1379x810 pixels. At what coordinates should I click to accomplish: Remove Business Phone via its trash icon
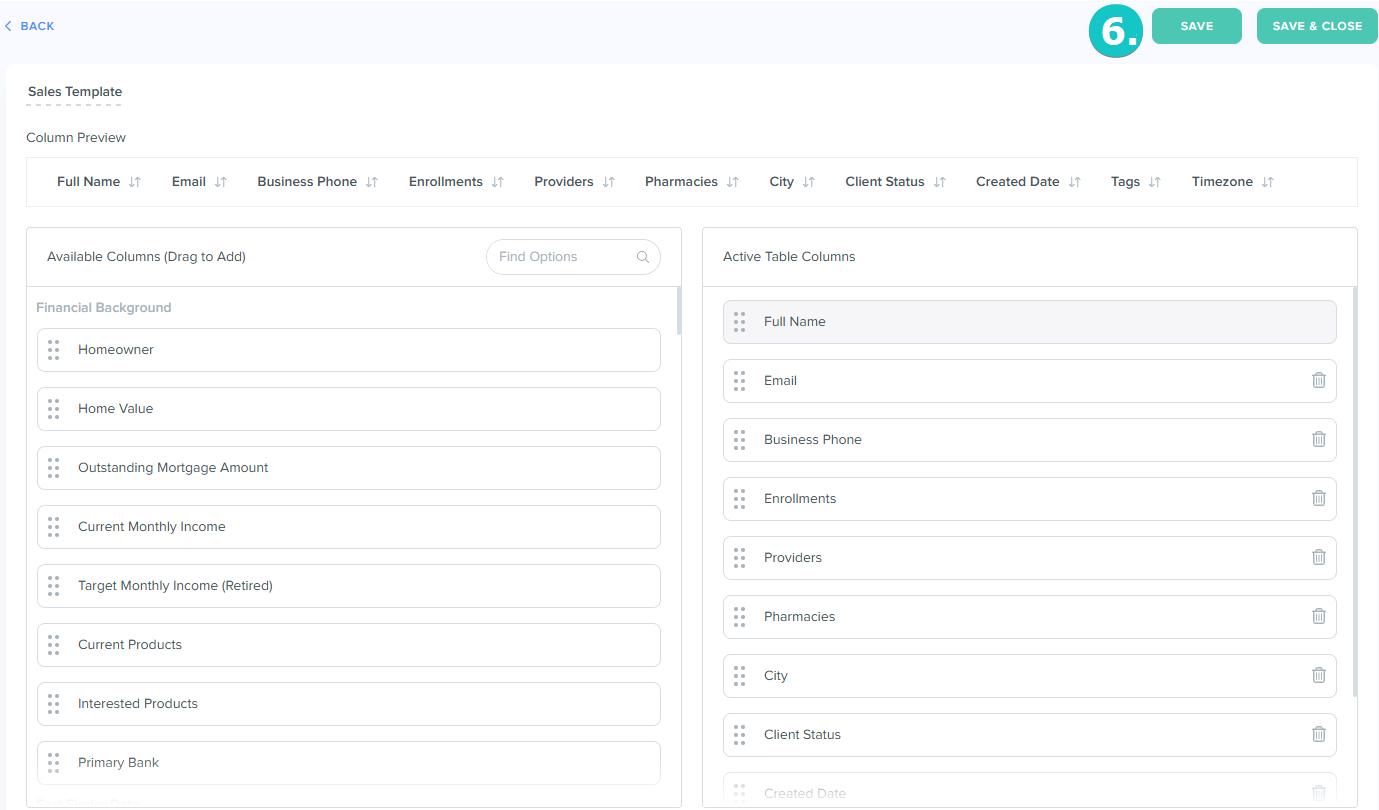(1319, 439)
